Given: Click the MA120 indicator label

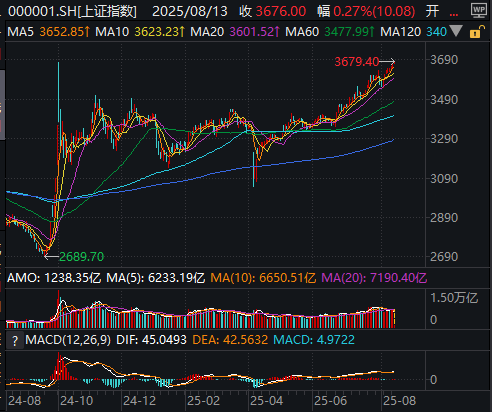Looking at the screenshot, I should click(401, 32).
